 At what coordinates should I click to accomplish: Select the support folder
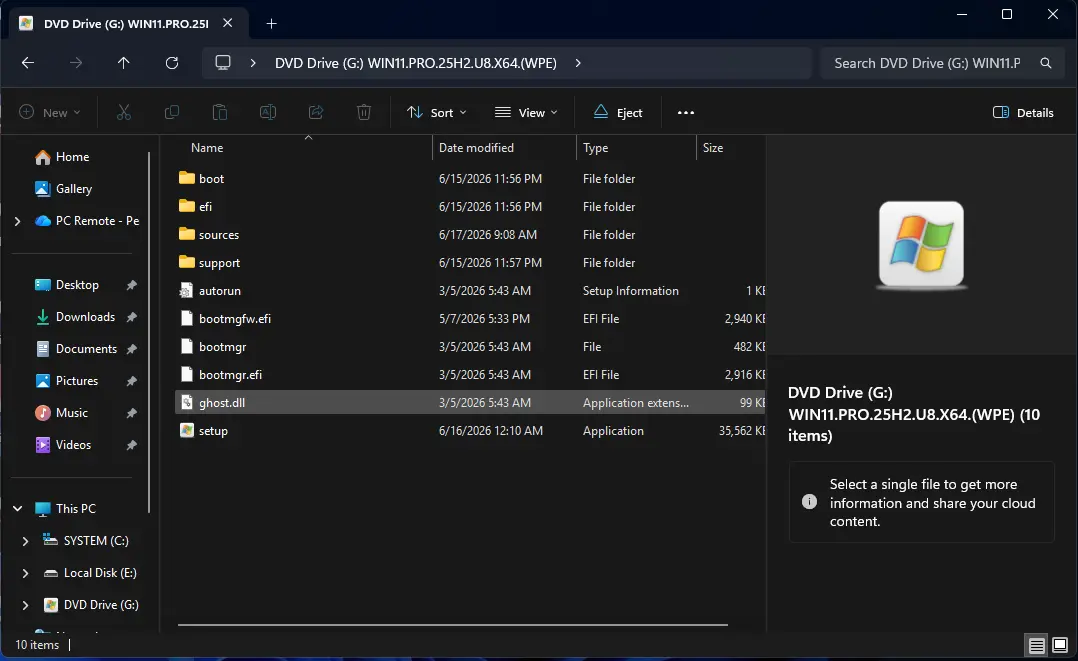click(470, 263)
